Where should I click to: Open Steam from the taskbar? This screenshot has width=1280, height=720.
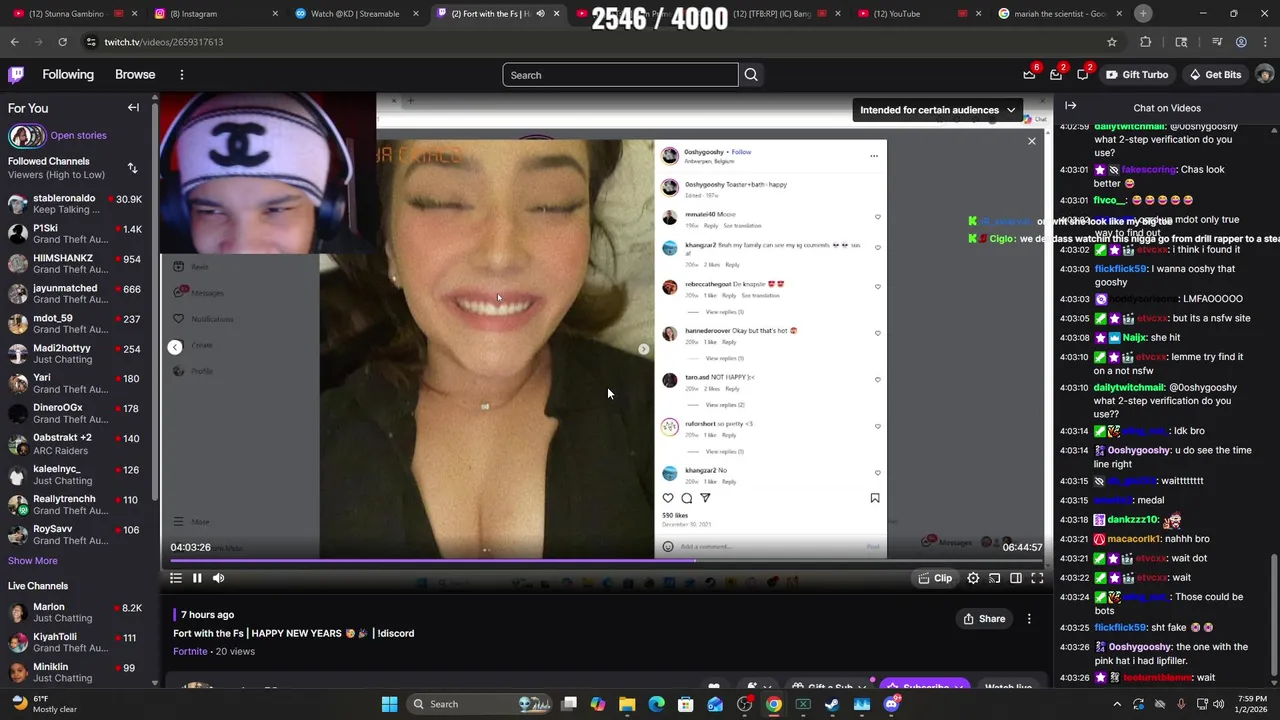[x=832, y=704]
